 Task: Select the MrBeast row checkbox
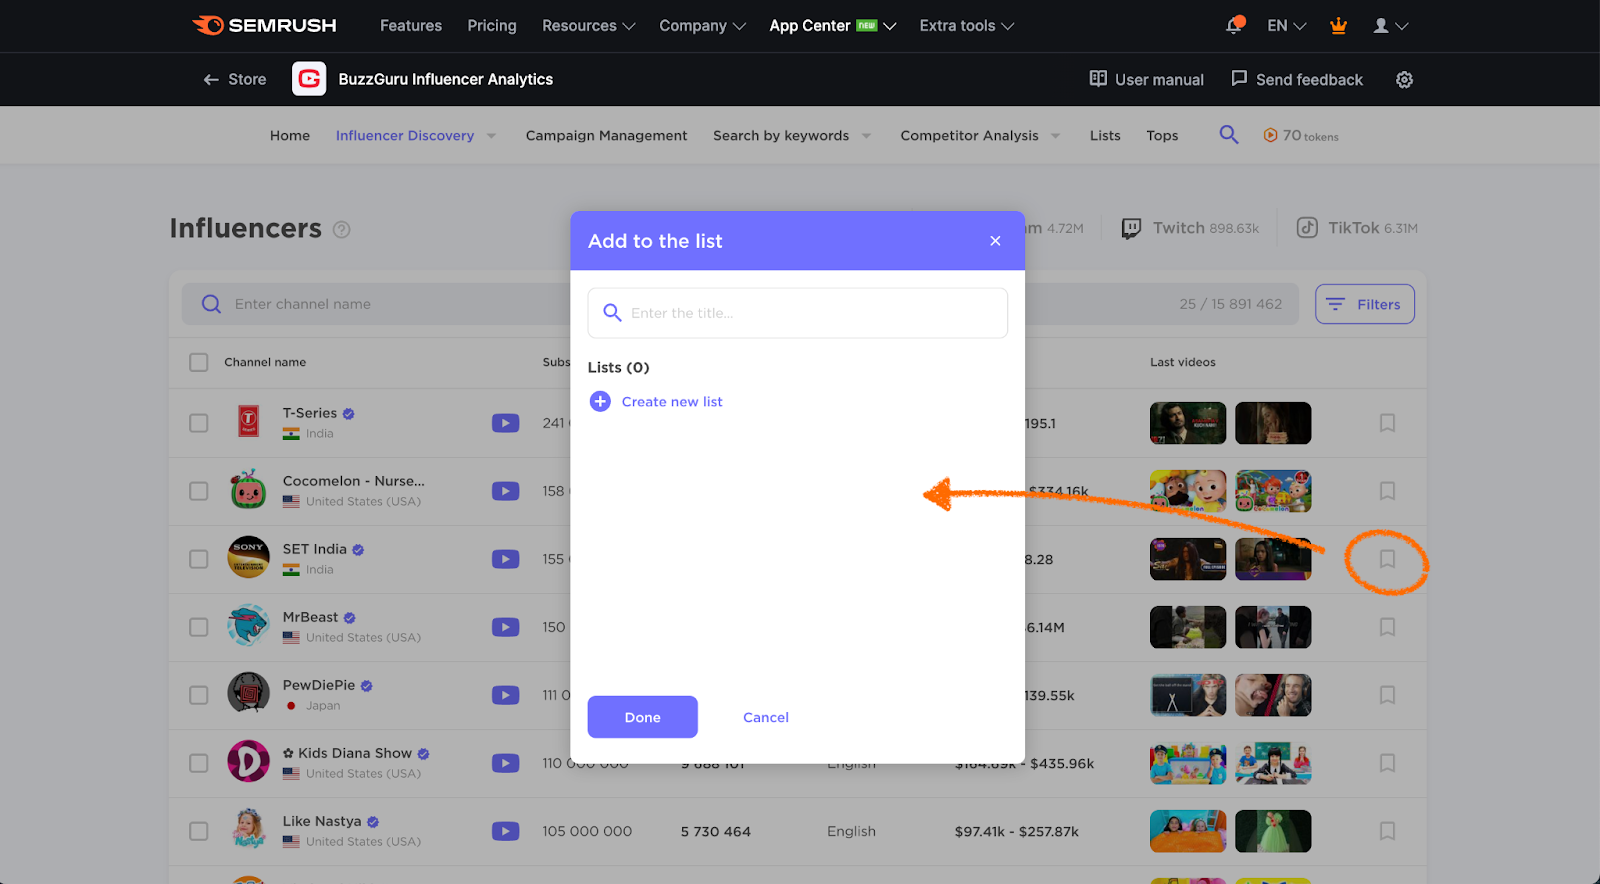point(199,627)
